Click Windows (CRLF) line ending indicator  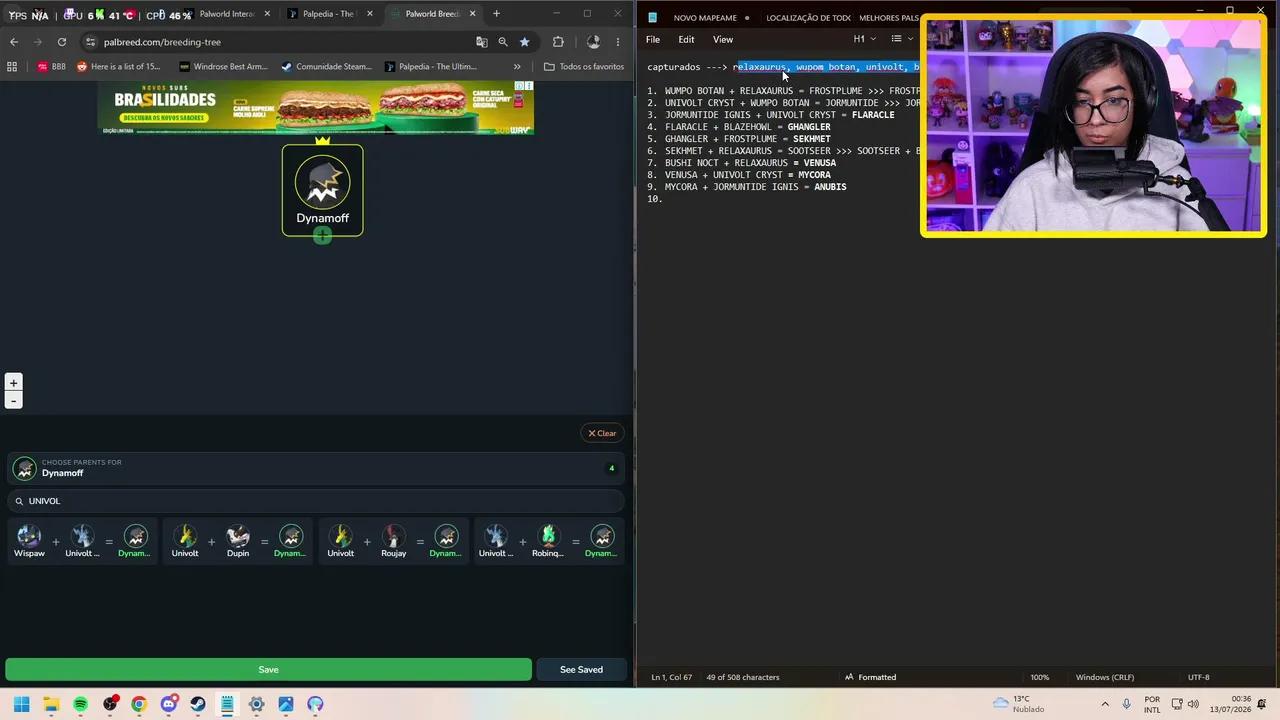1105,677
